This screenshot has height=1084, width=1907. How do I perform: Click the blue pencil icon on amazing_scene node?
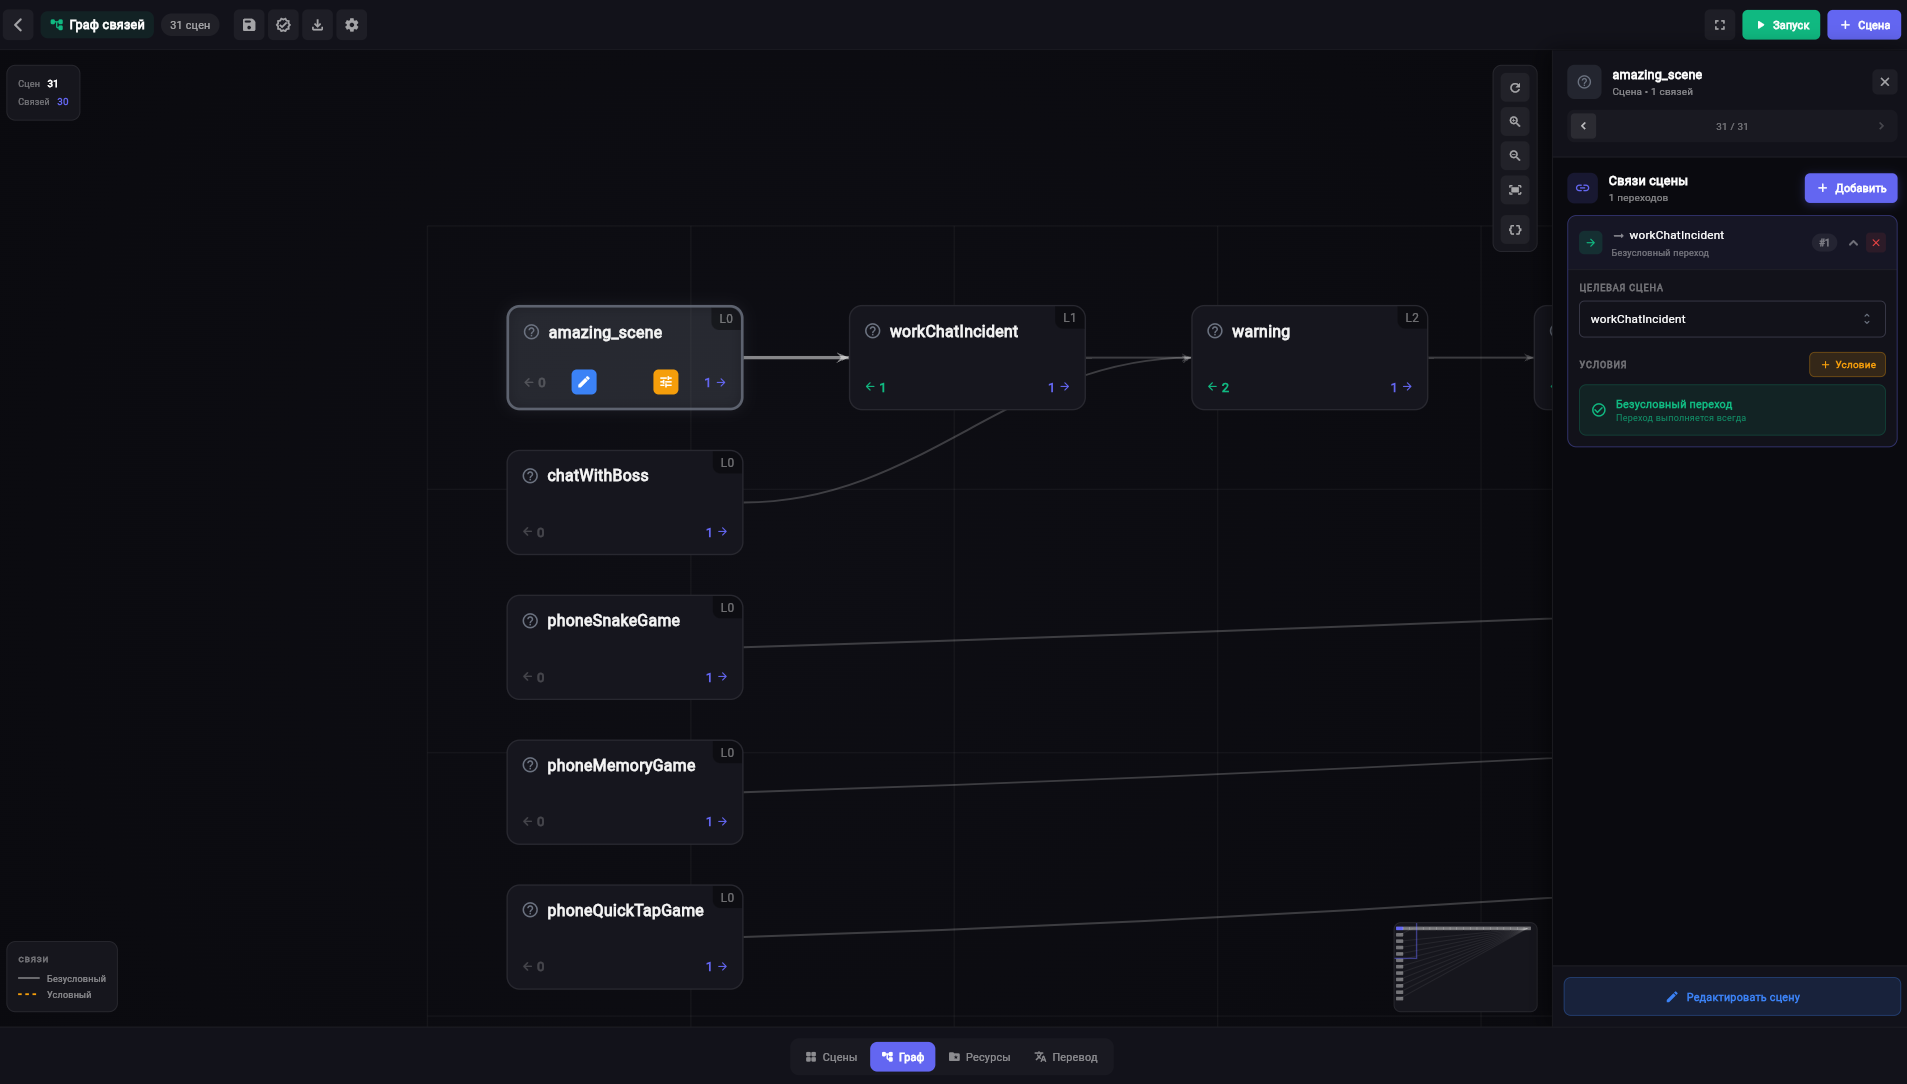point(584,382)
